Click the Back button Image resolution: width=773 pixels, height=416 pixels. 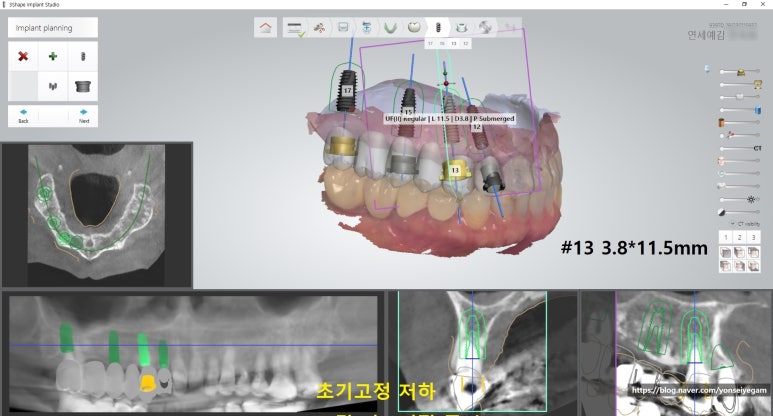[x=23, y=115]
